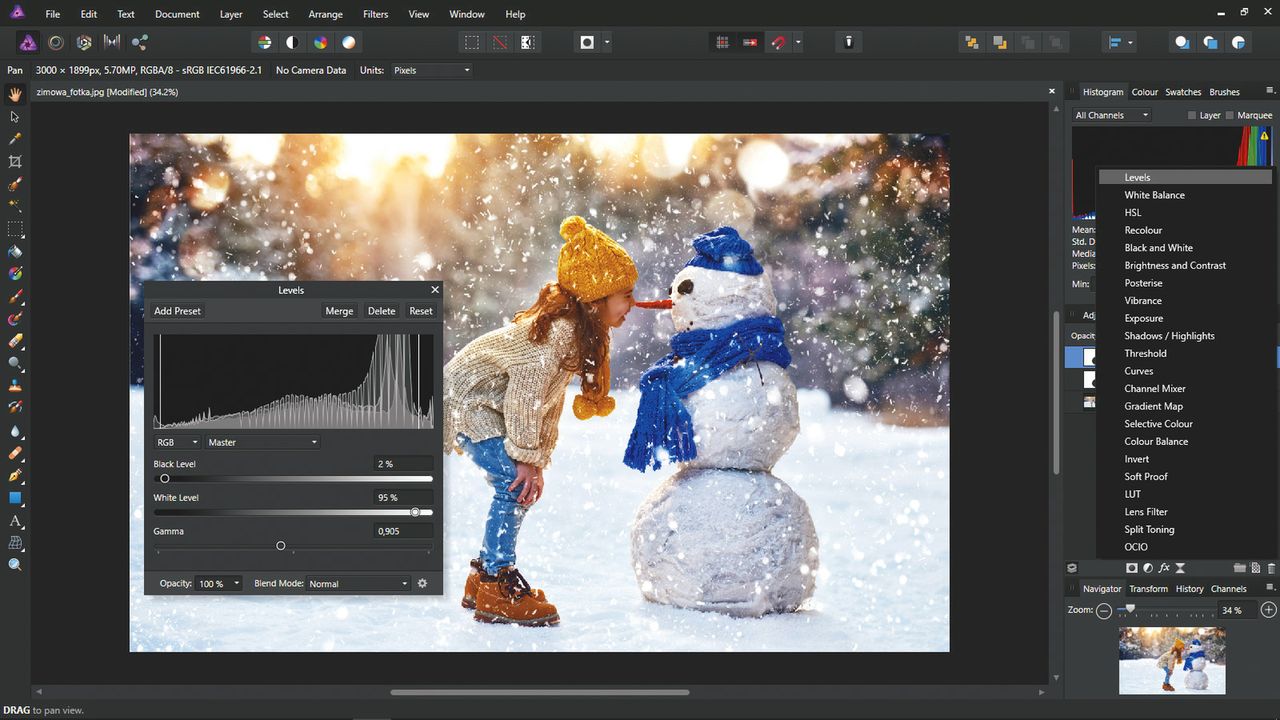Viewport: 1280px width, 720px height.
Task: Click the Black Level slider handle
Action: [165, 479]
